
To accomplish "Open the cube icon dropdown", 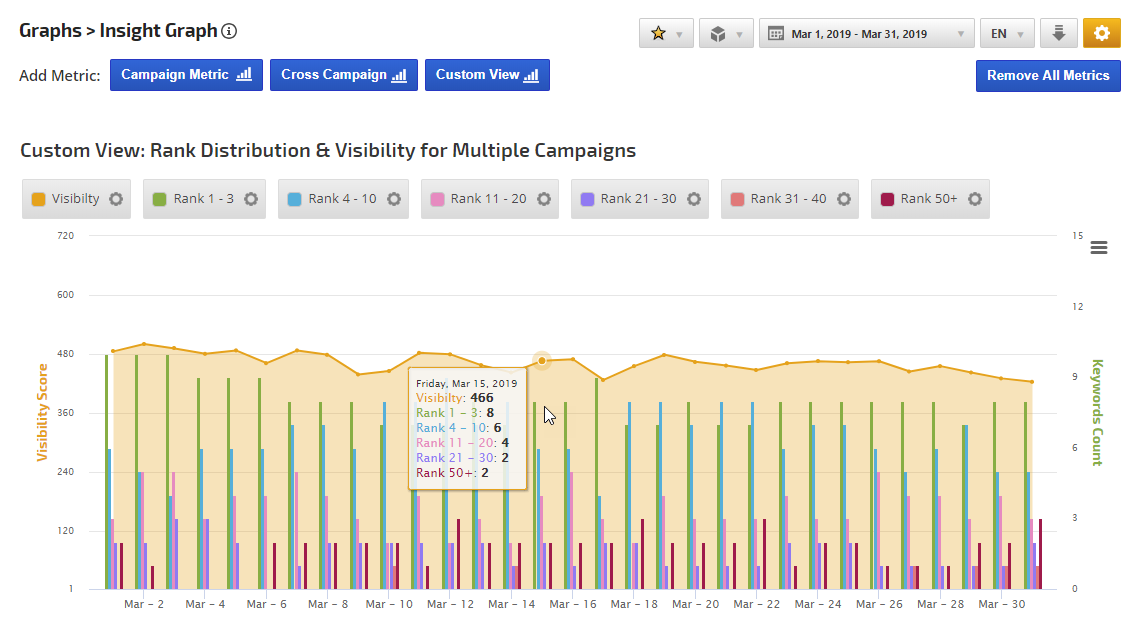I will pyautogui.click(x=726, y=33).
